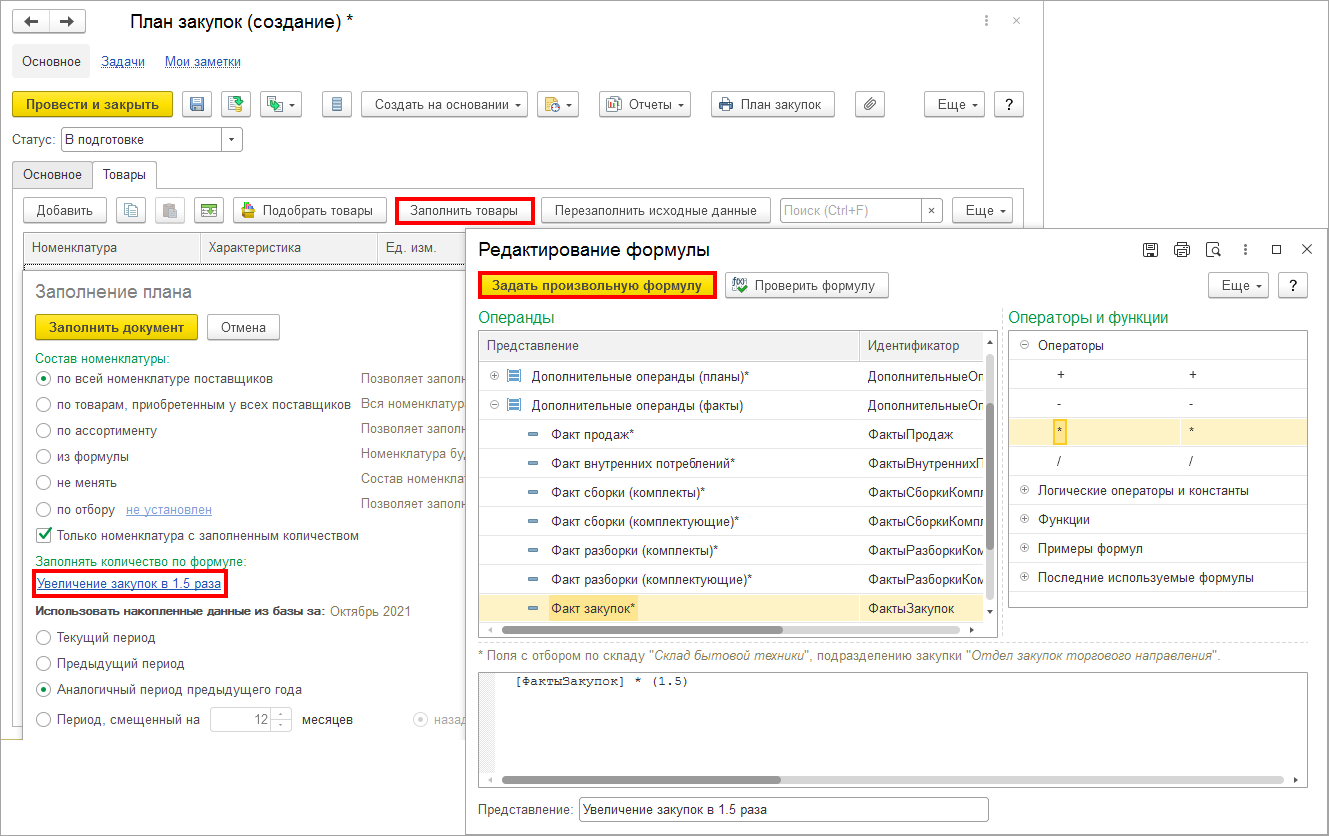Click Провести и закрыть button

point(92,104)
